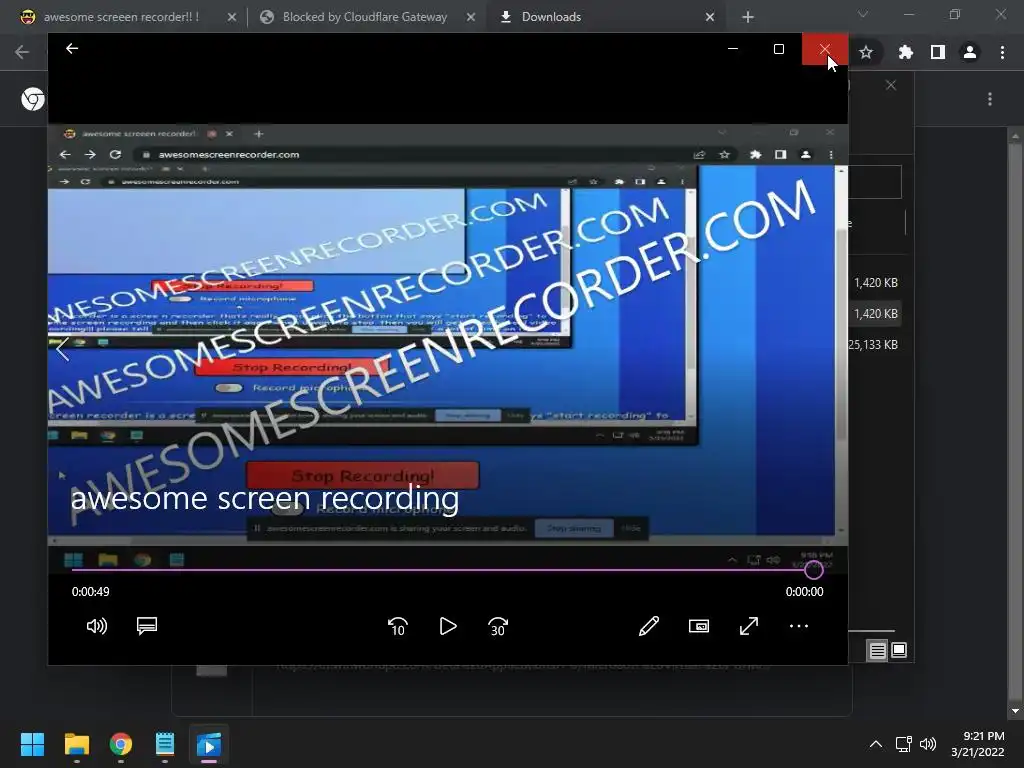
Task: Select the Downloads tab in Chrome
Action: coord(551,17)
